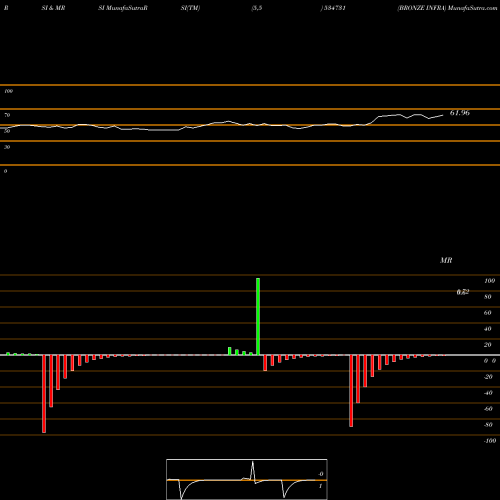
Task: Click the MR axis 60 label
Action: click(487, 313)
